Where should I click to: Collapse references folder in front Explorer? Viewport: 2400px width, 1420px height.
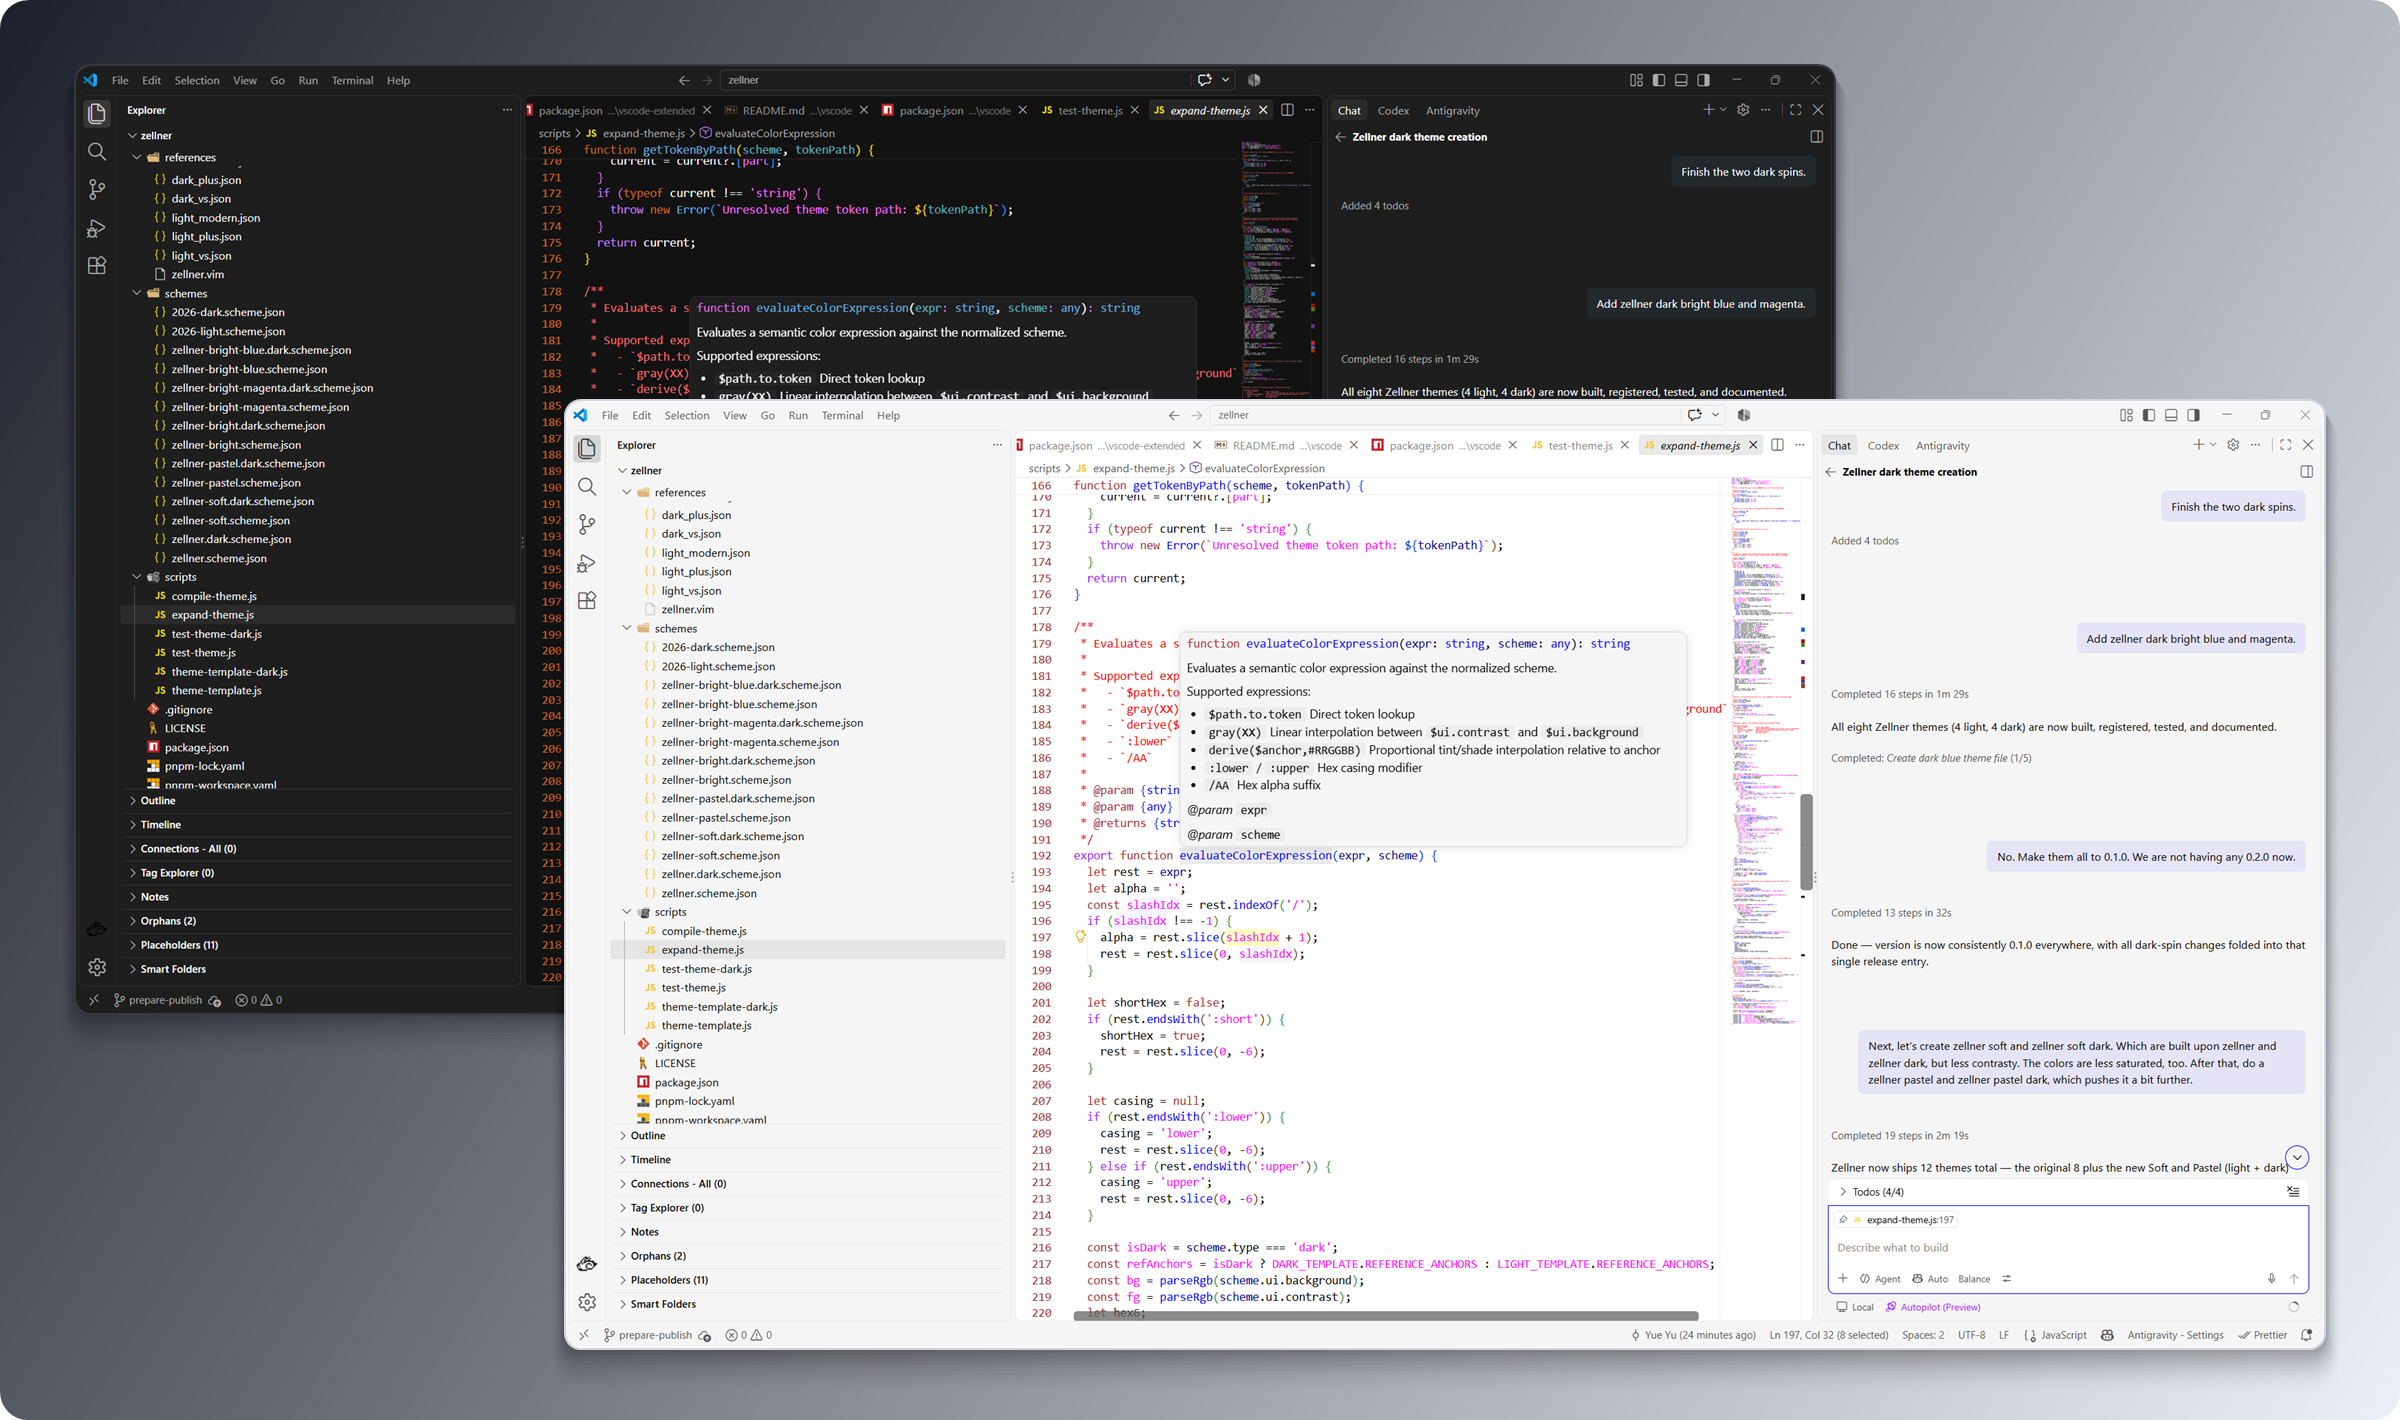coord(627,492)
